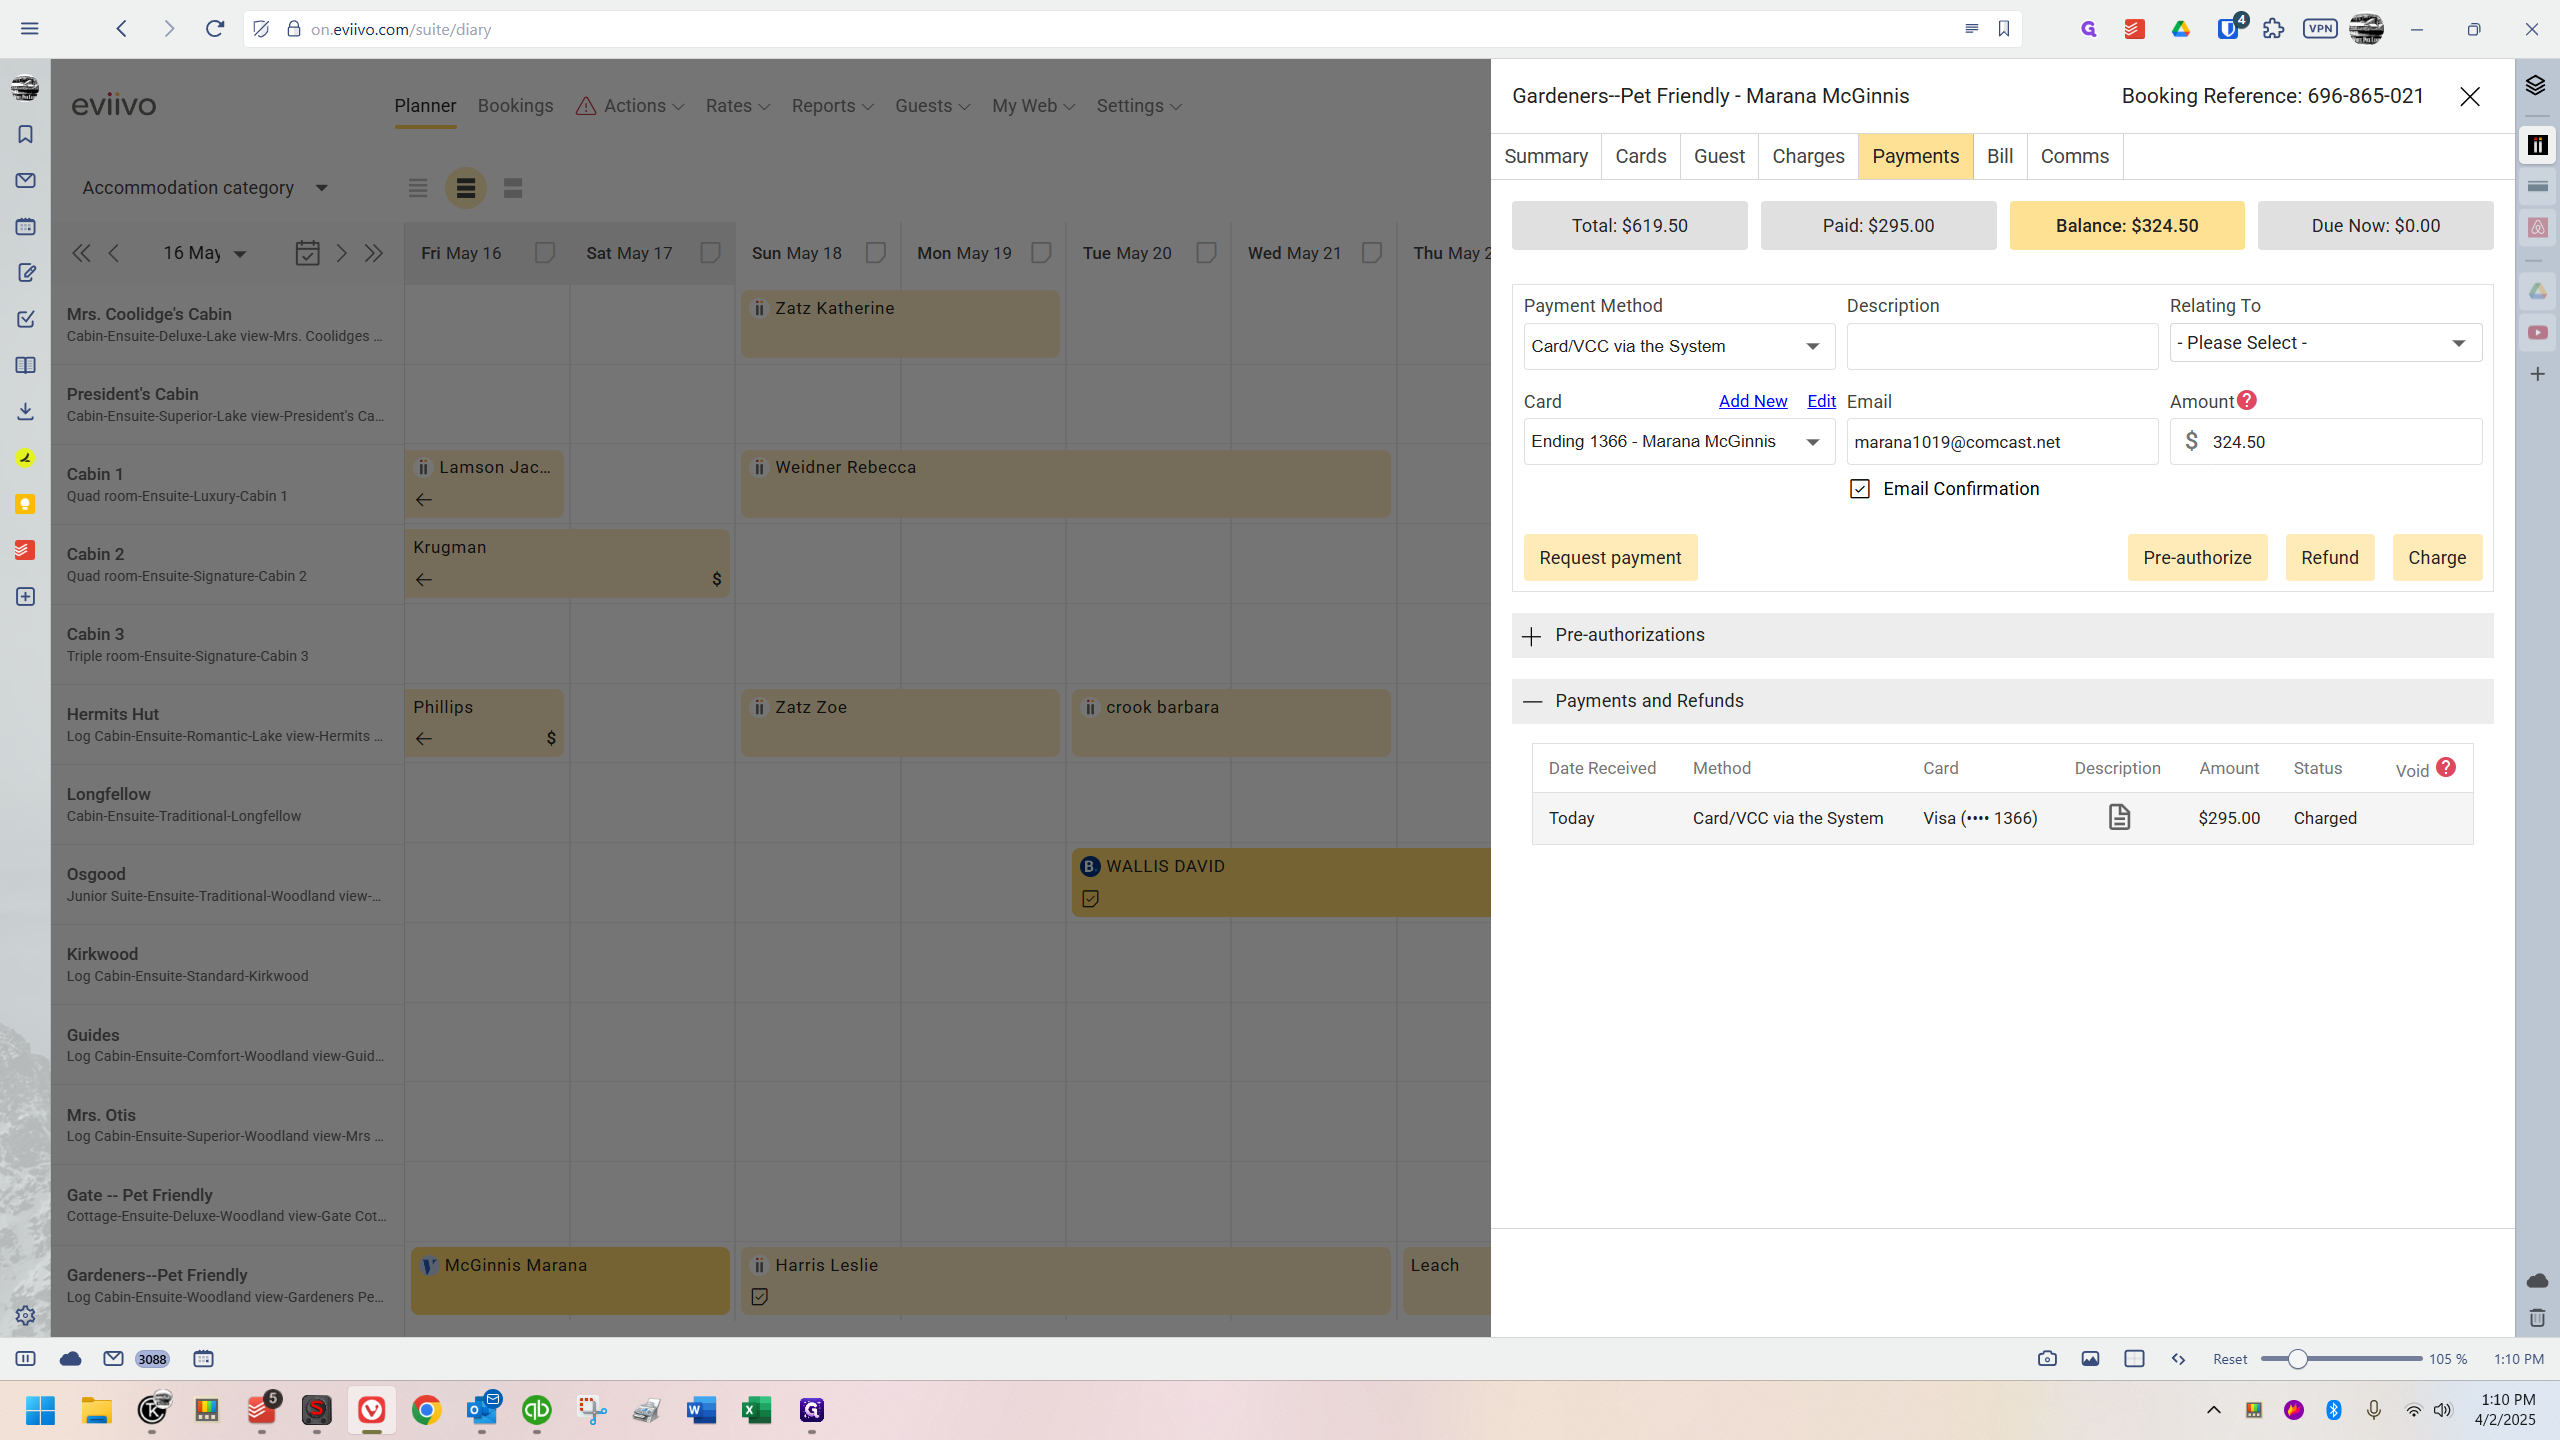2560x1440 pixels.
Task: Select the medium row density view icon
Action: (465, 188)
